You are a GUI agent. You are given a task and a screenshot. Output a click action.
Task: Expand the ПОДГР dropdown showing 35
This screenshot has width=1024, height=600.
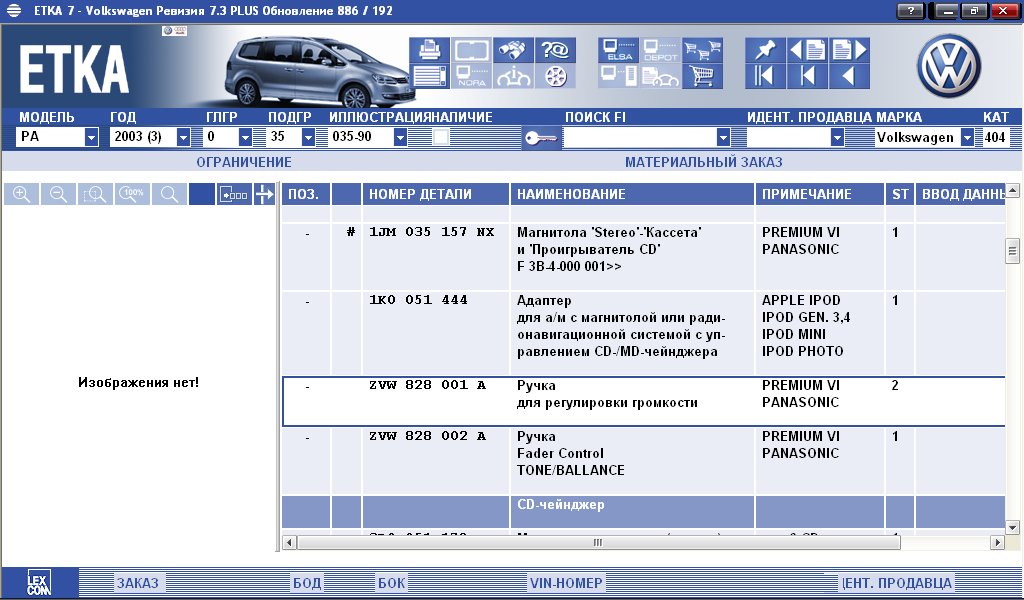point(308,137)
